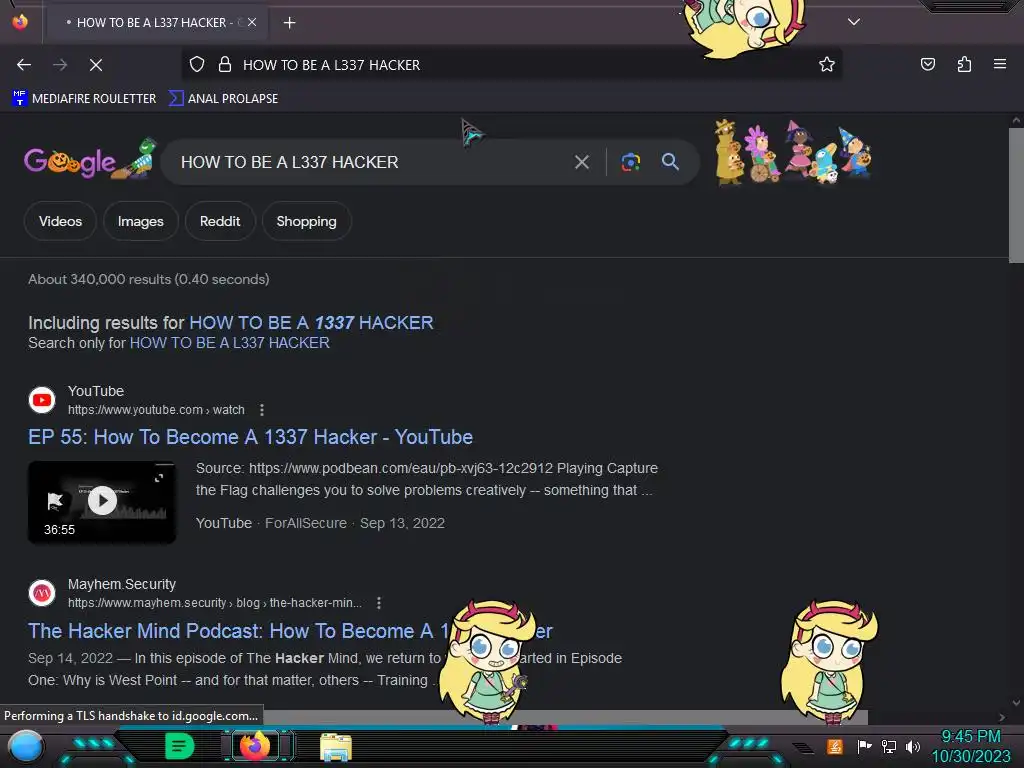Open the ANAL PROLAPSE bookmark

coord(223,98)
